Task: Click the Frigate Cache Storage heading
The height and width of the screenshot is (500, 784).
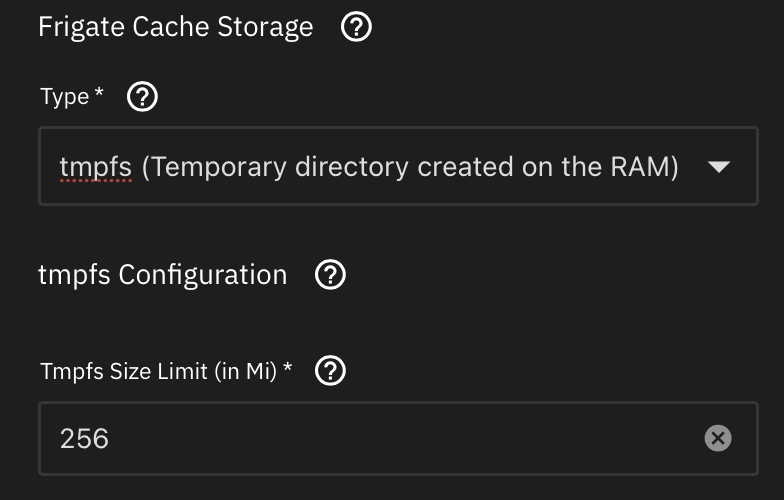Action: [175, 27]
